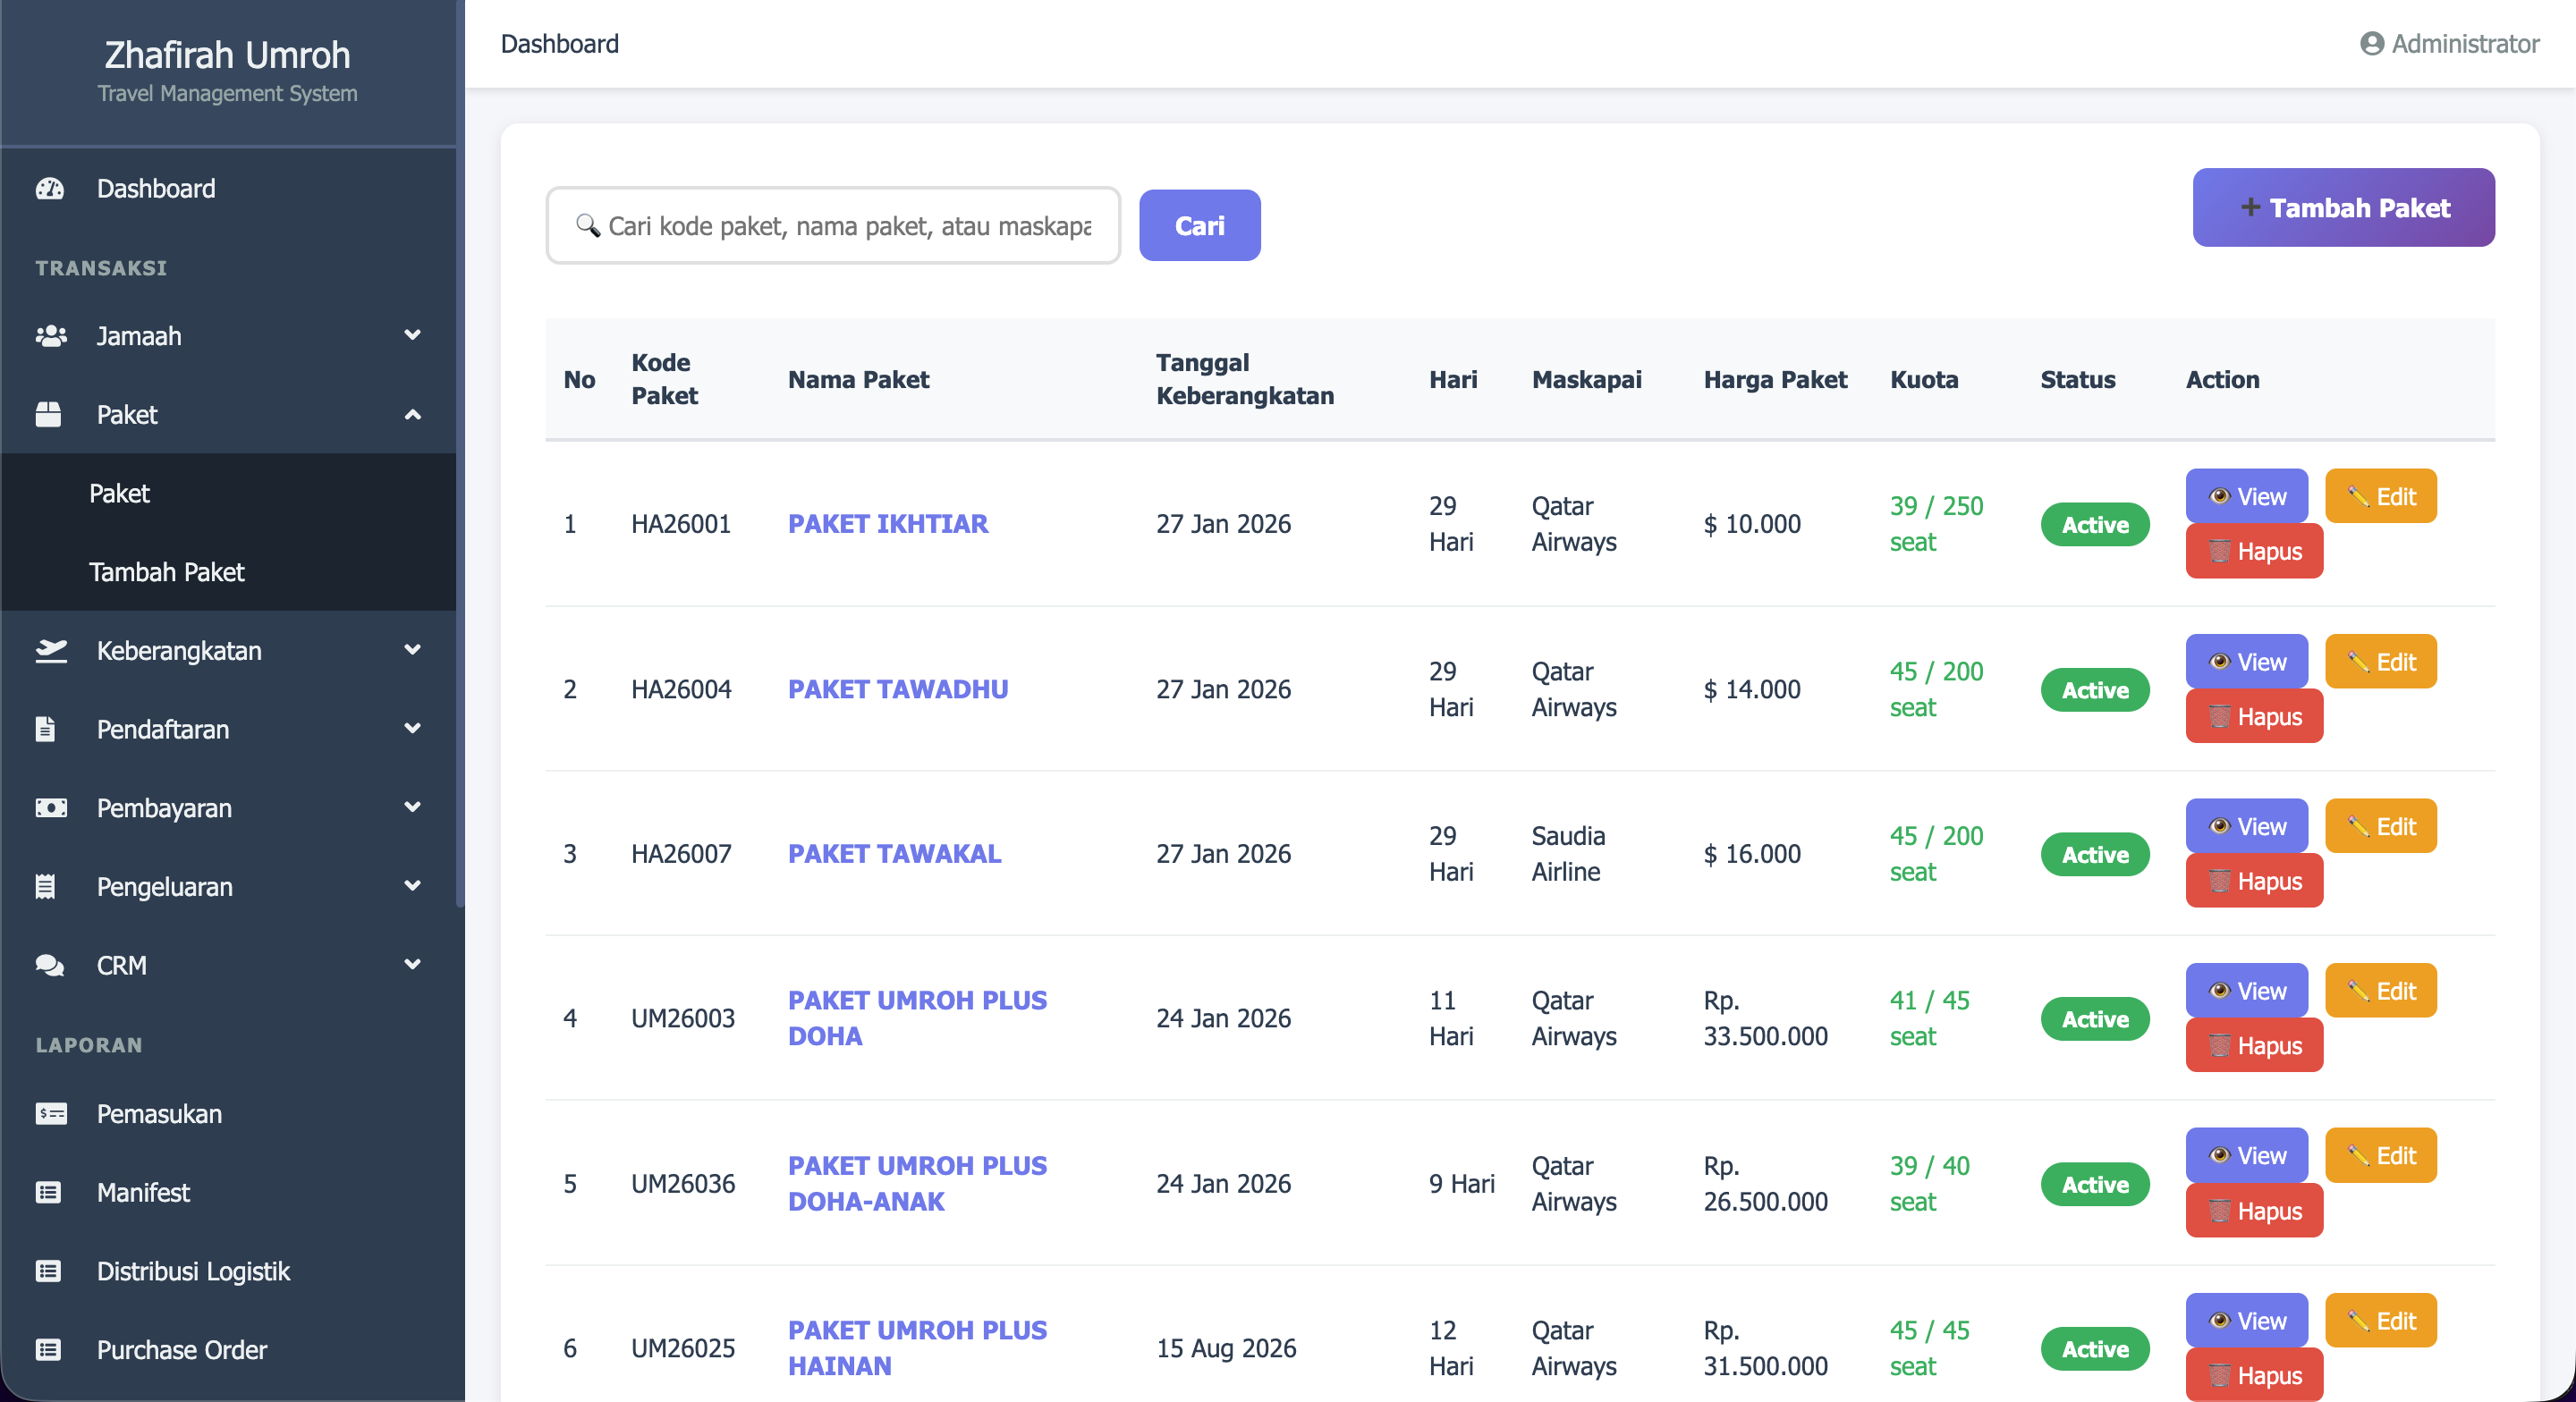The width and height of the screenshot is (2576, 1402).
Task: Edit the UM26025 HAINAN package row
Action: [2380, 1320]
